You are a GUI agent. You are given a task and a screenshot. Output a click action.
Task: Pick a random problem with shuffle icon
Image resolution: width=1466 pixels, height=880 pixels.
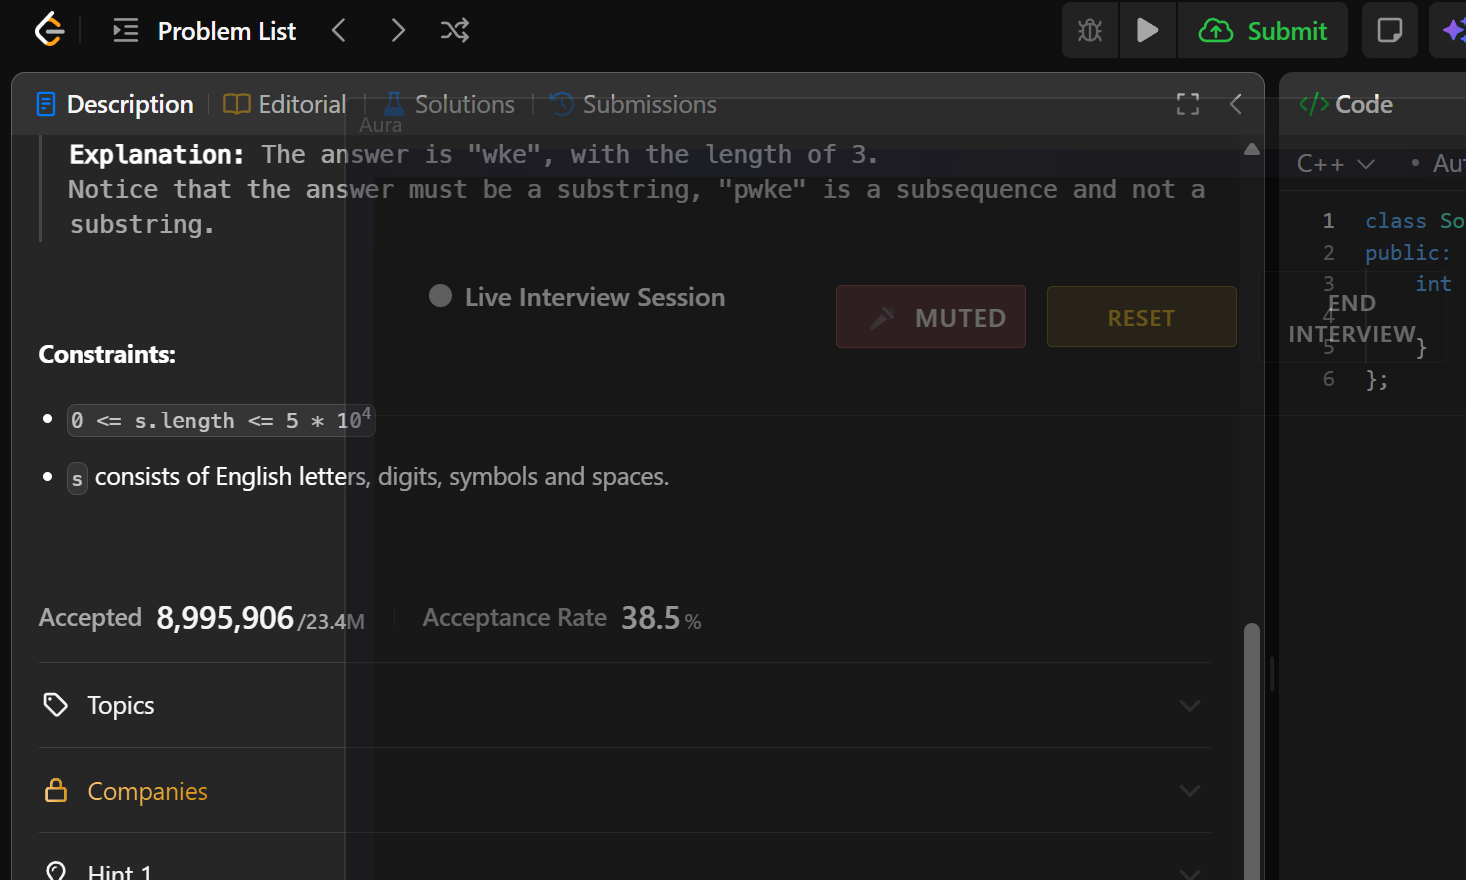click(x=455, y=31)
